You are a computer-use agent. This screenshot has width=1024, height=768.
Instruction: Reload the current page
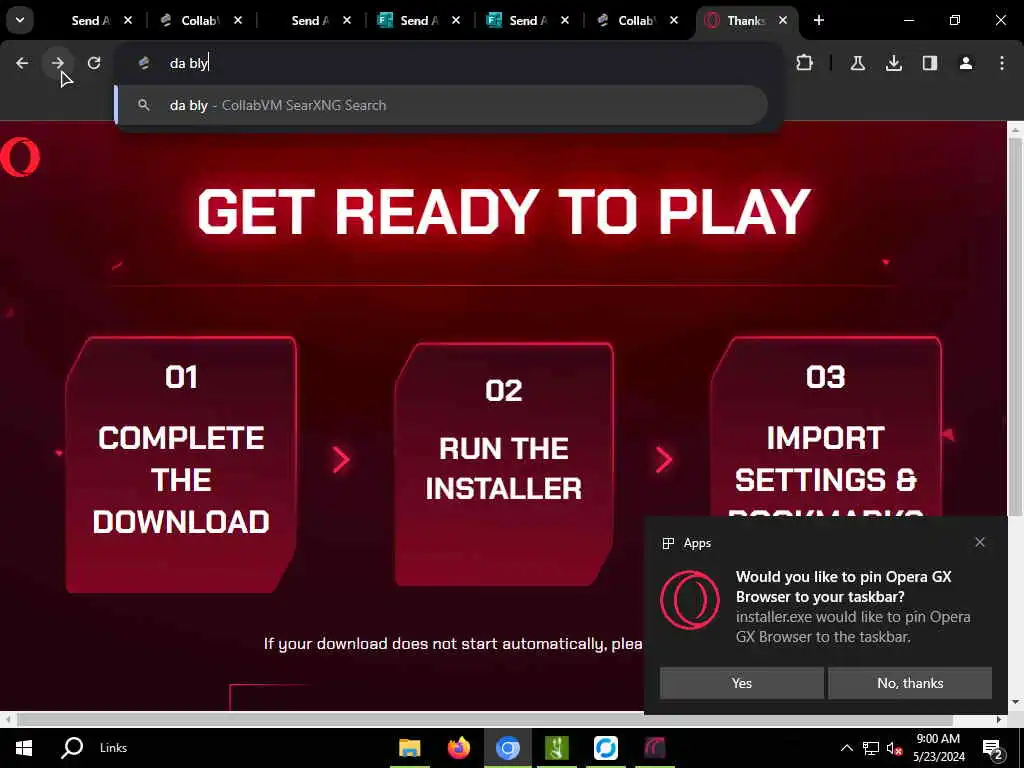pyautogui.click(x=94, y=63)
